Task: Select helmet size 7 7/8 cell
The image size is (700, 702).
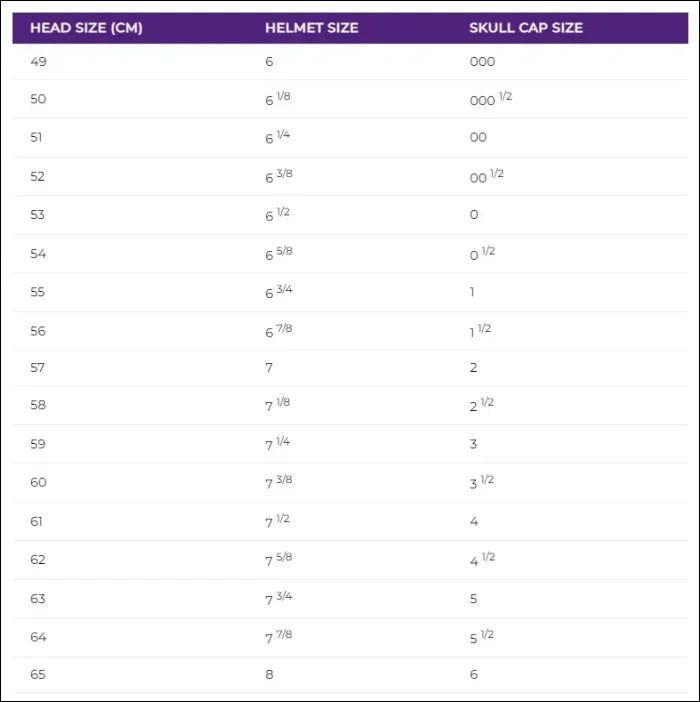Action: point(279,636)
